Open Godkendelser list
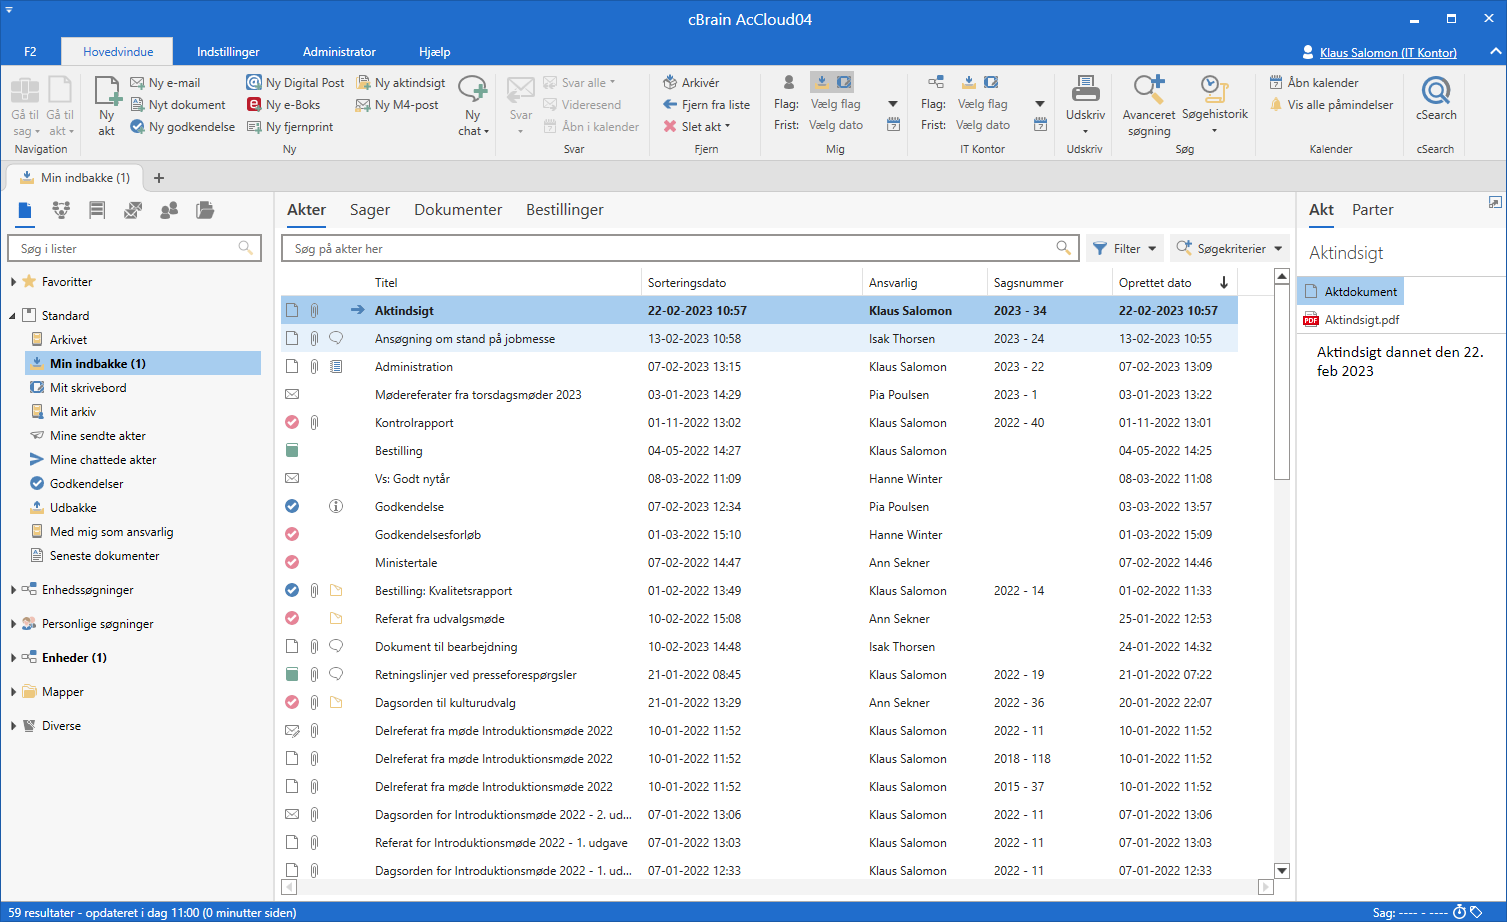The height and width of the screenshot is (922, 1507). [x=86, y=484]
